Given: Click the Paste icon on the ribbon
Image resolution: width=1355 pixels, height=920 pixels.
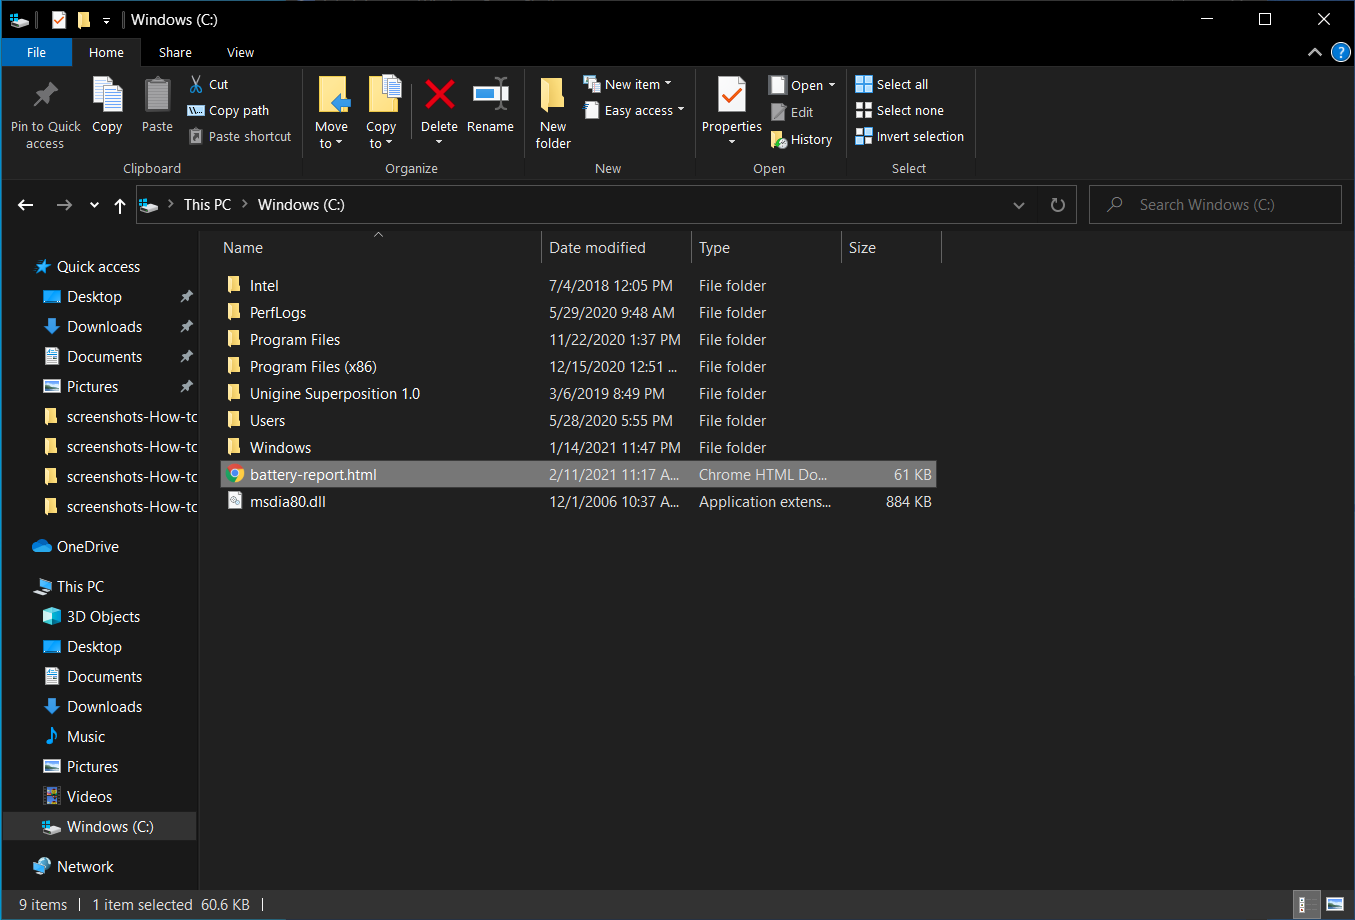Looking at the screenshot, I should [157, 104].
